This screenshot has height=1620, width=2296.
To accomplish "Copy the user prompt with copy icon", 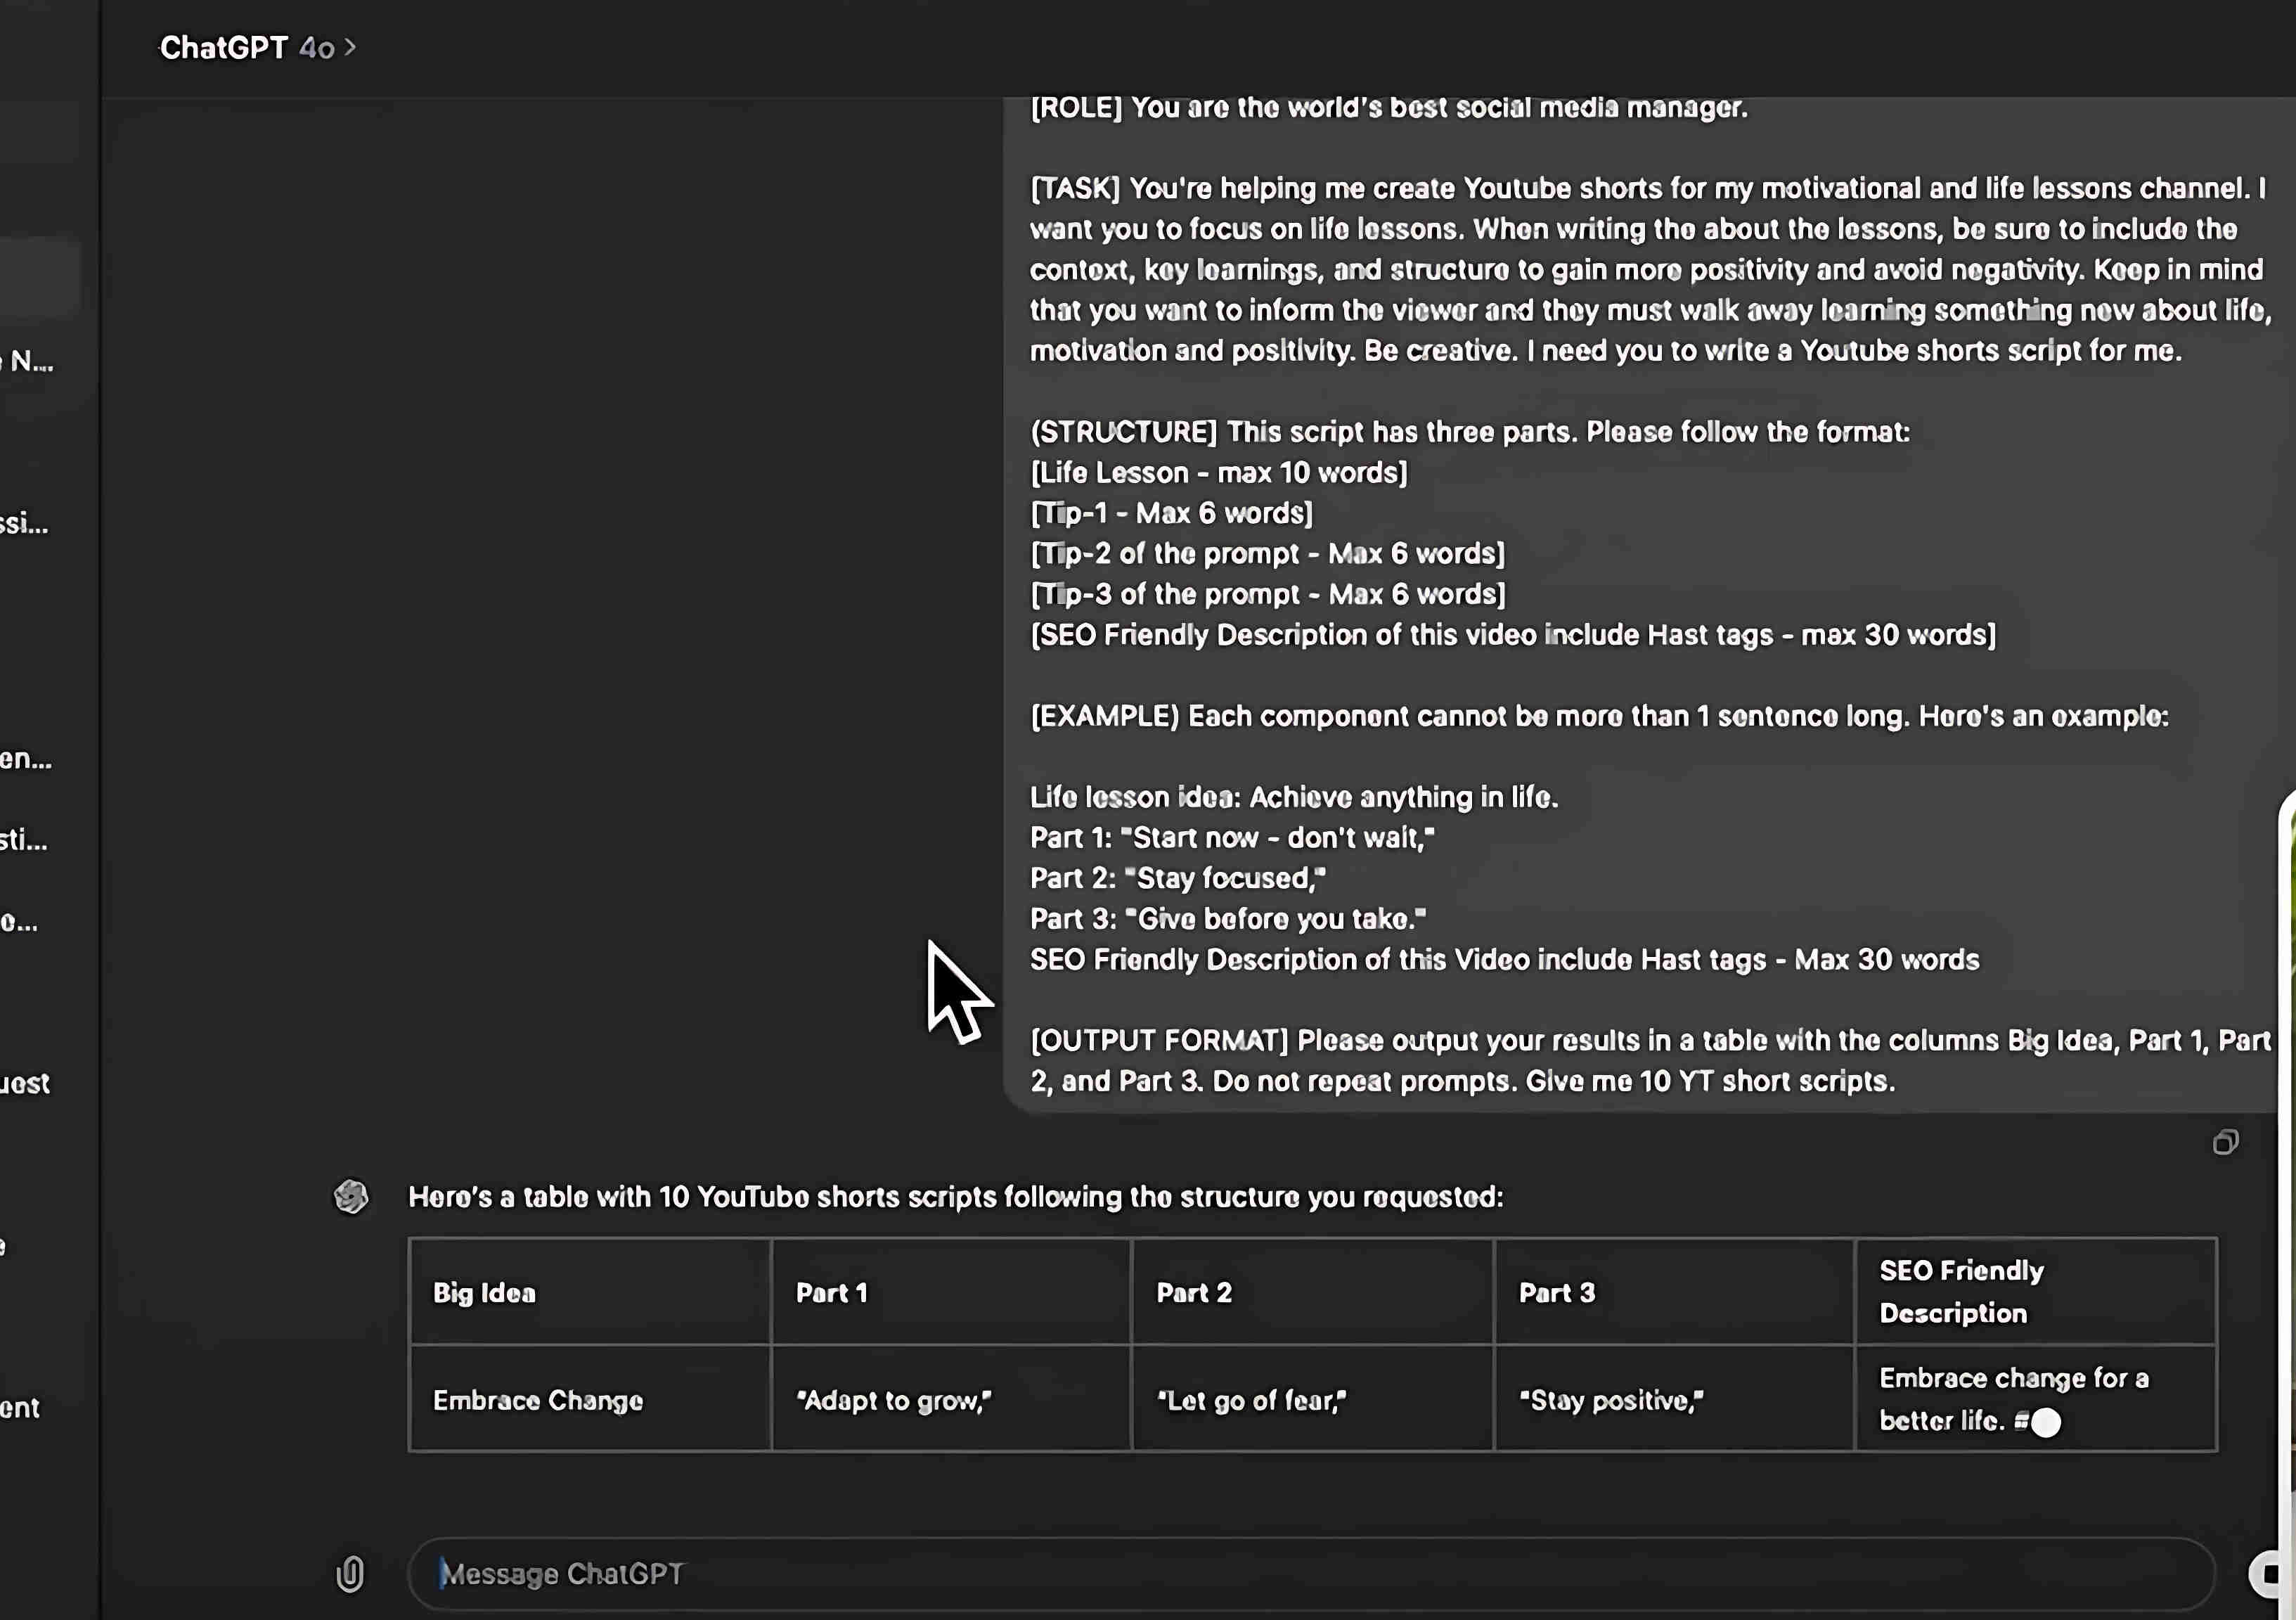I will 2226,1142.
